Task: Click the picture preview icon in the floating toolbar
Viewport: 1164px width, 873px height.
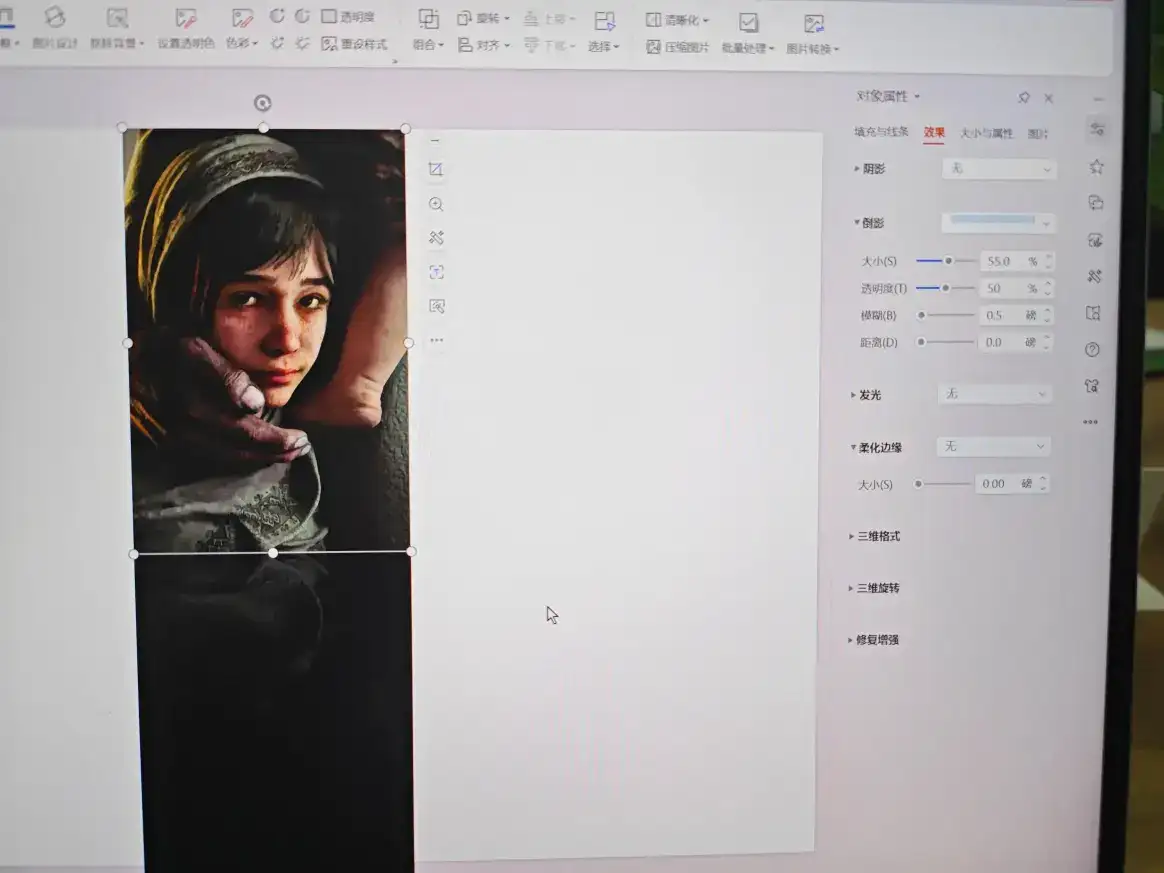Action: pyautogui.click(x=436, y=306)
